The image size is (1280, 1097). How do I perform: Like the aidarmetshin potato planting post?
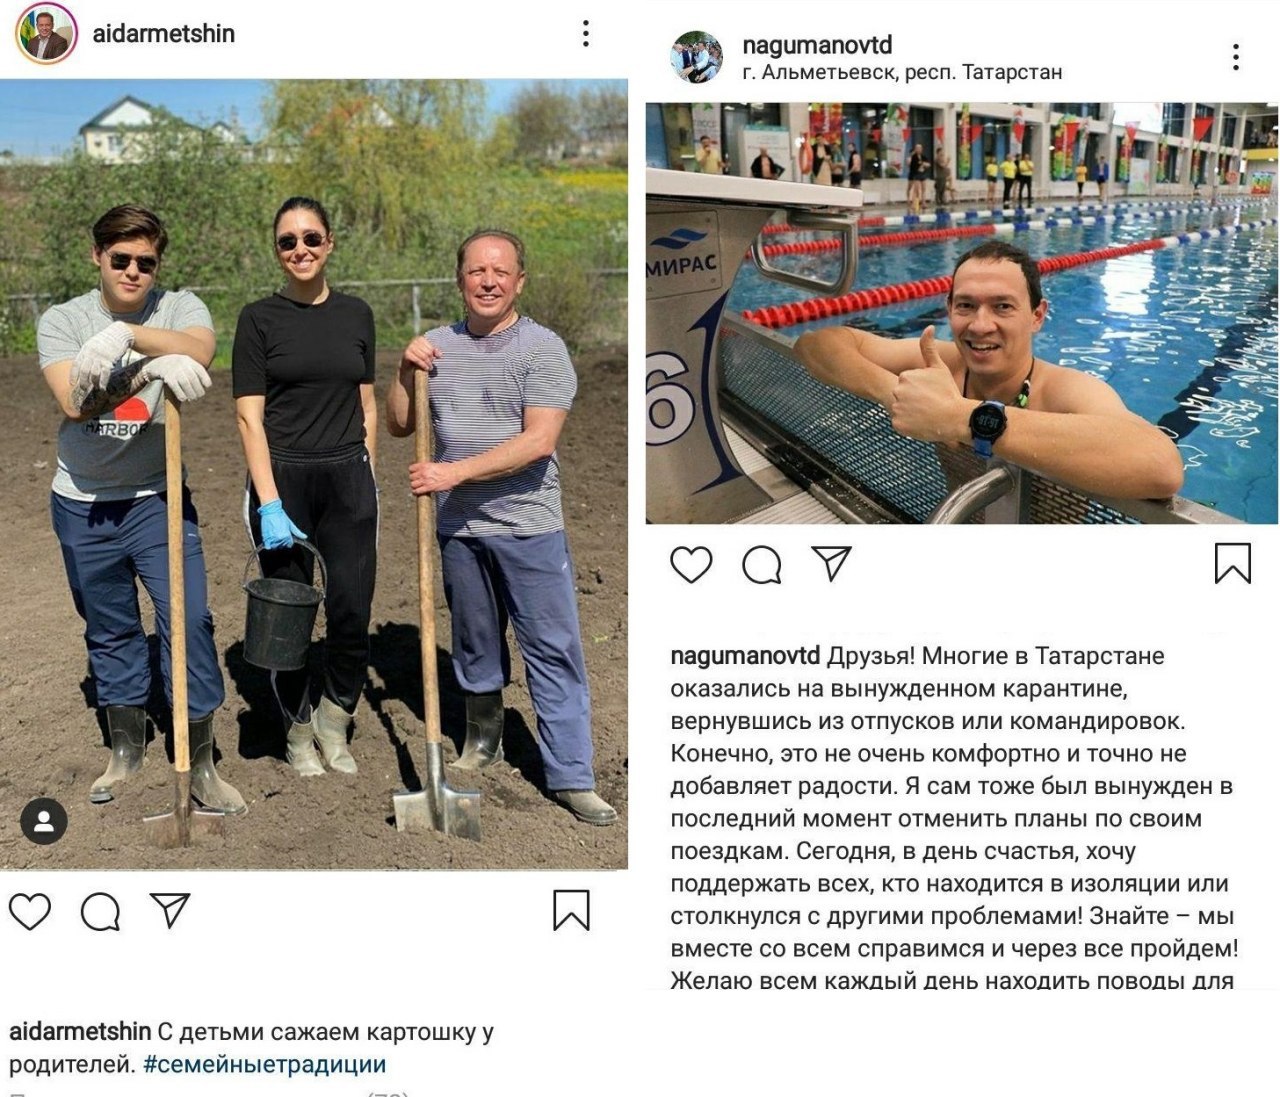tap(30, 911)
